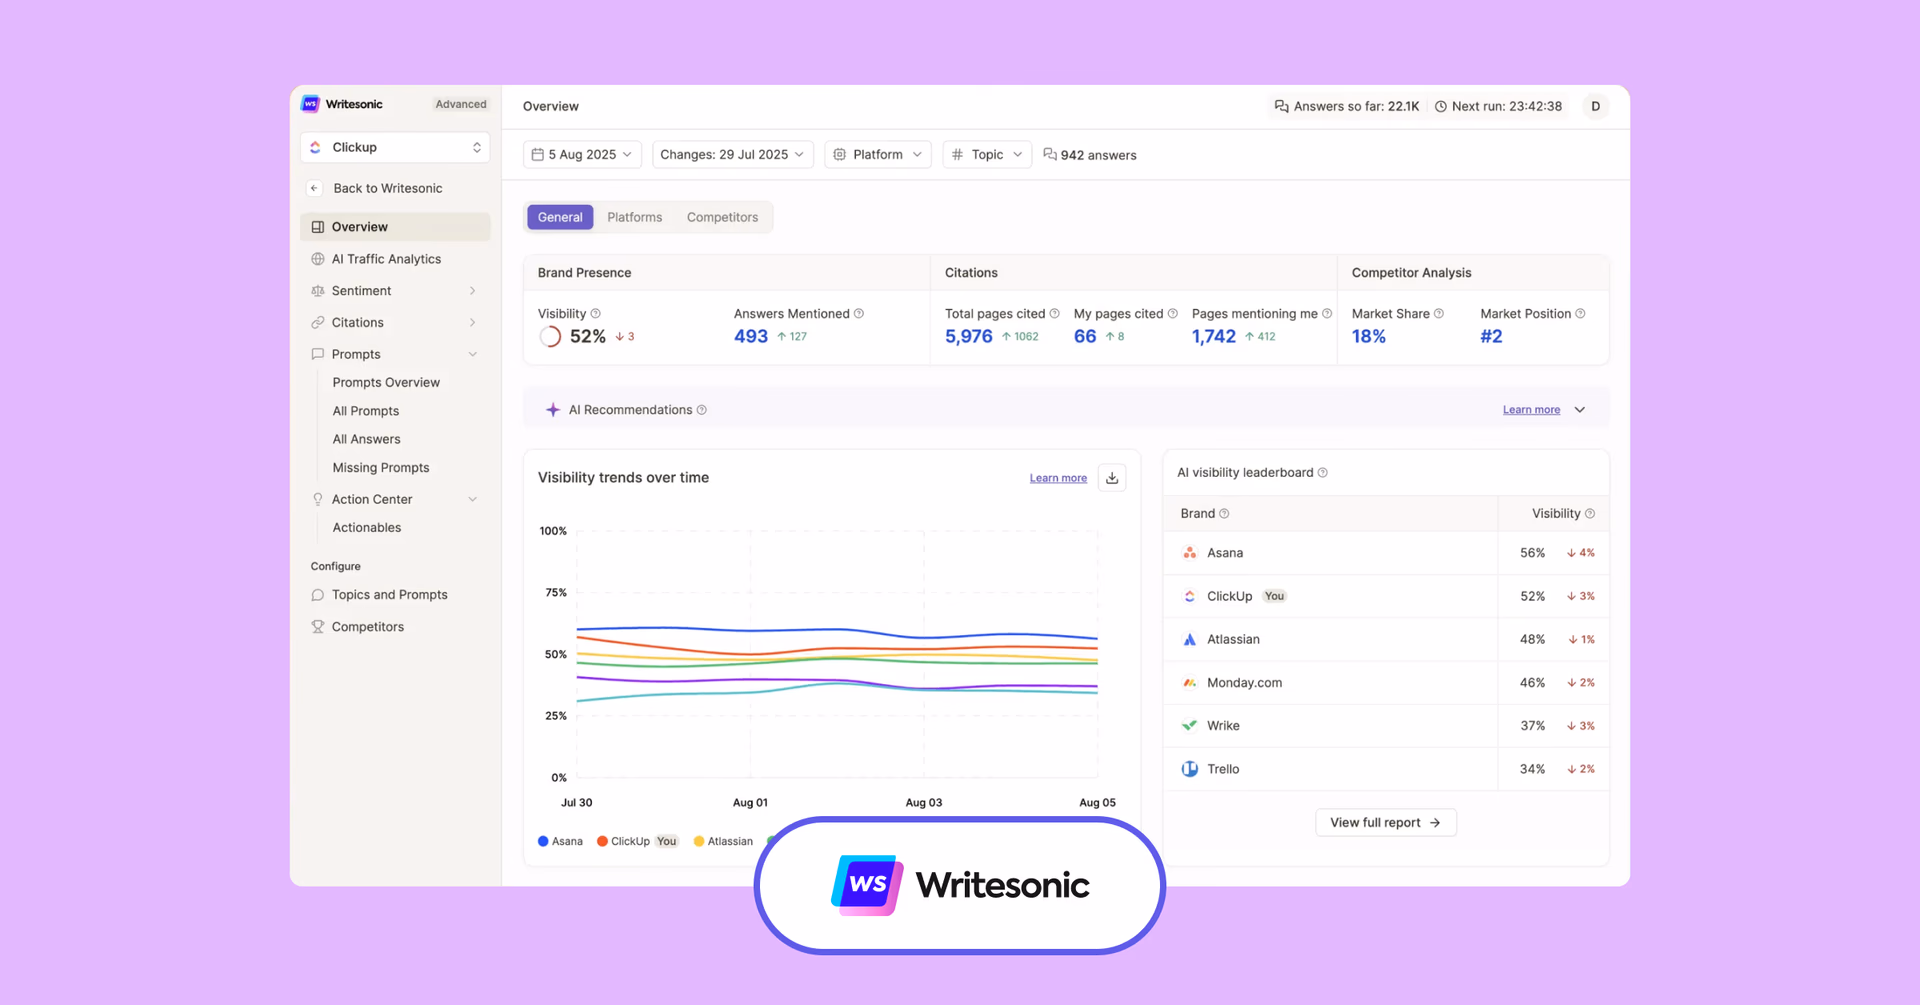Screen dimensions: 1920x1005
Task: Switch to the Competitors tab
Action: pos(722,217)
